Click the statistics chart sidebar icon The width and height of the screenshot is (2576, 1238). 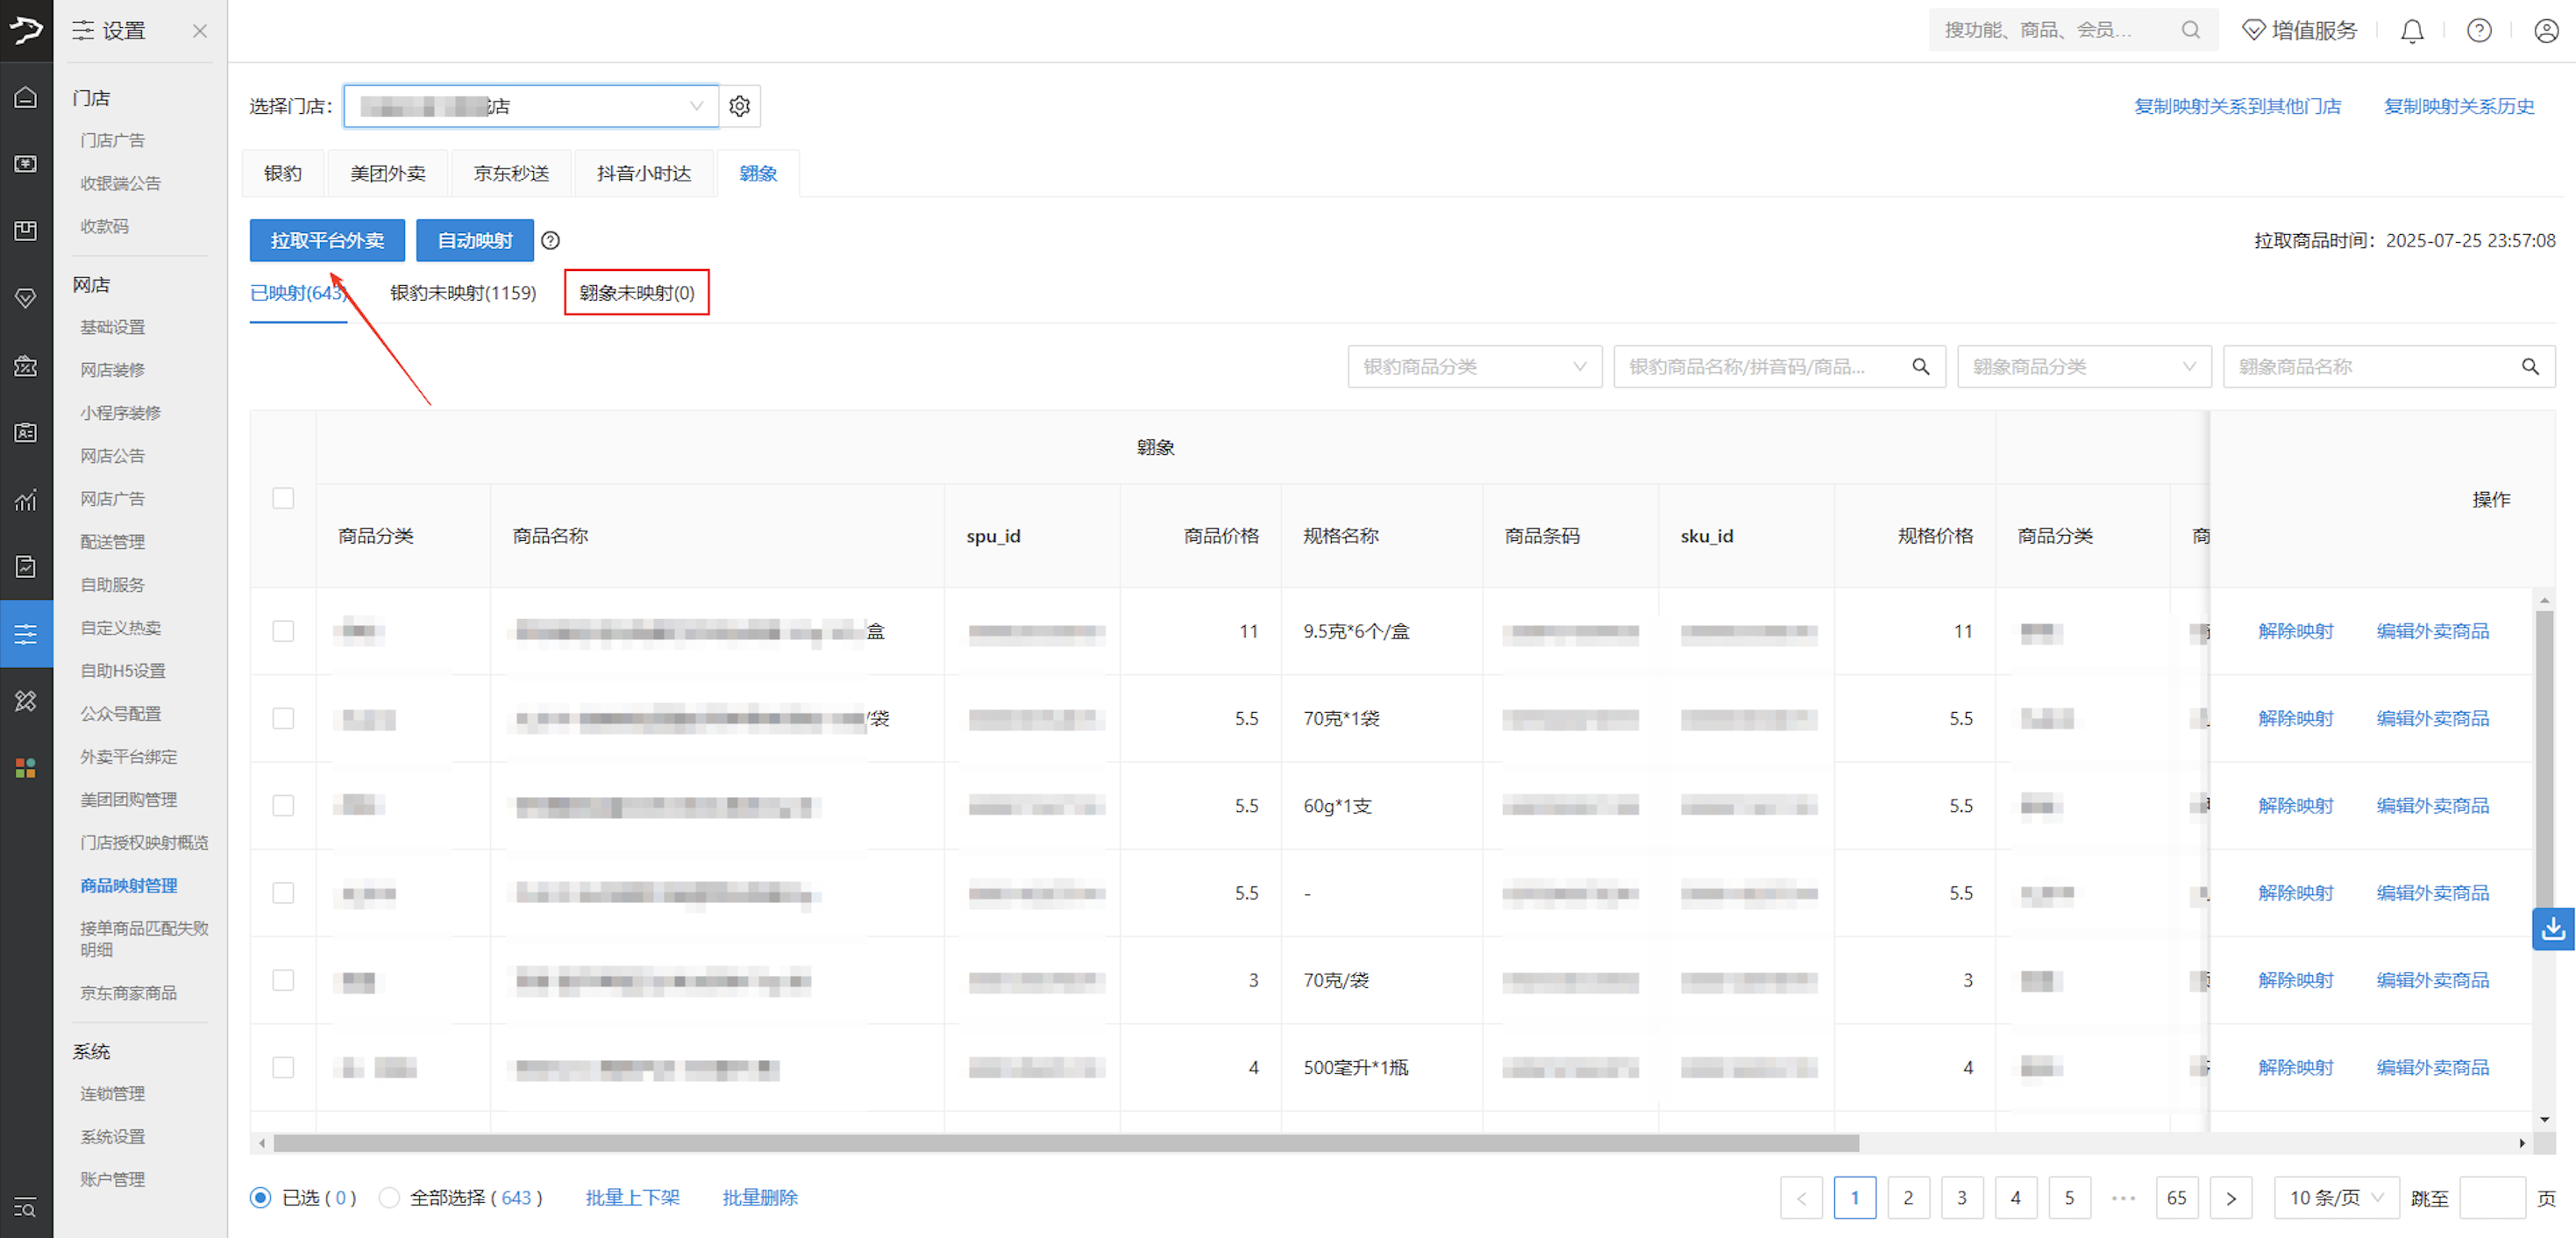click(x=26, y=500)
